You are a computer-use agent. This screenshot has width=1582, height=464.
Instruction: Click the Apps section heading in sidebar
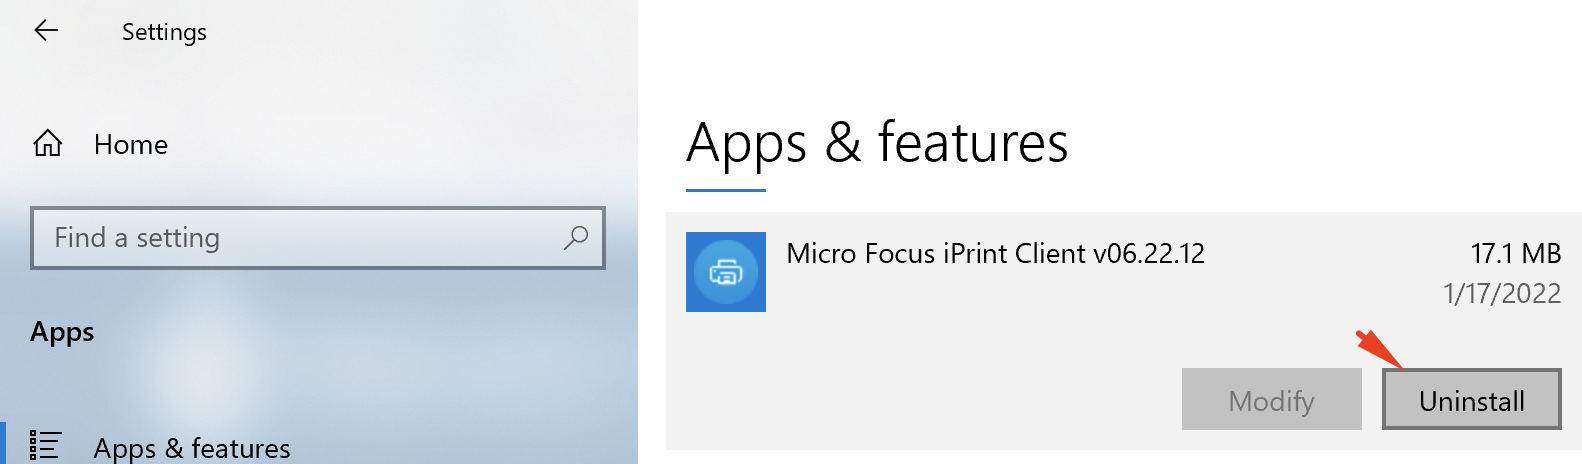(x=62, y=332)
